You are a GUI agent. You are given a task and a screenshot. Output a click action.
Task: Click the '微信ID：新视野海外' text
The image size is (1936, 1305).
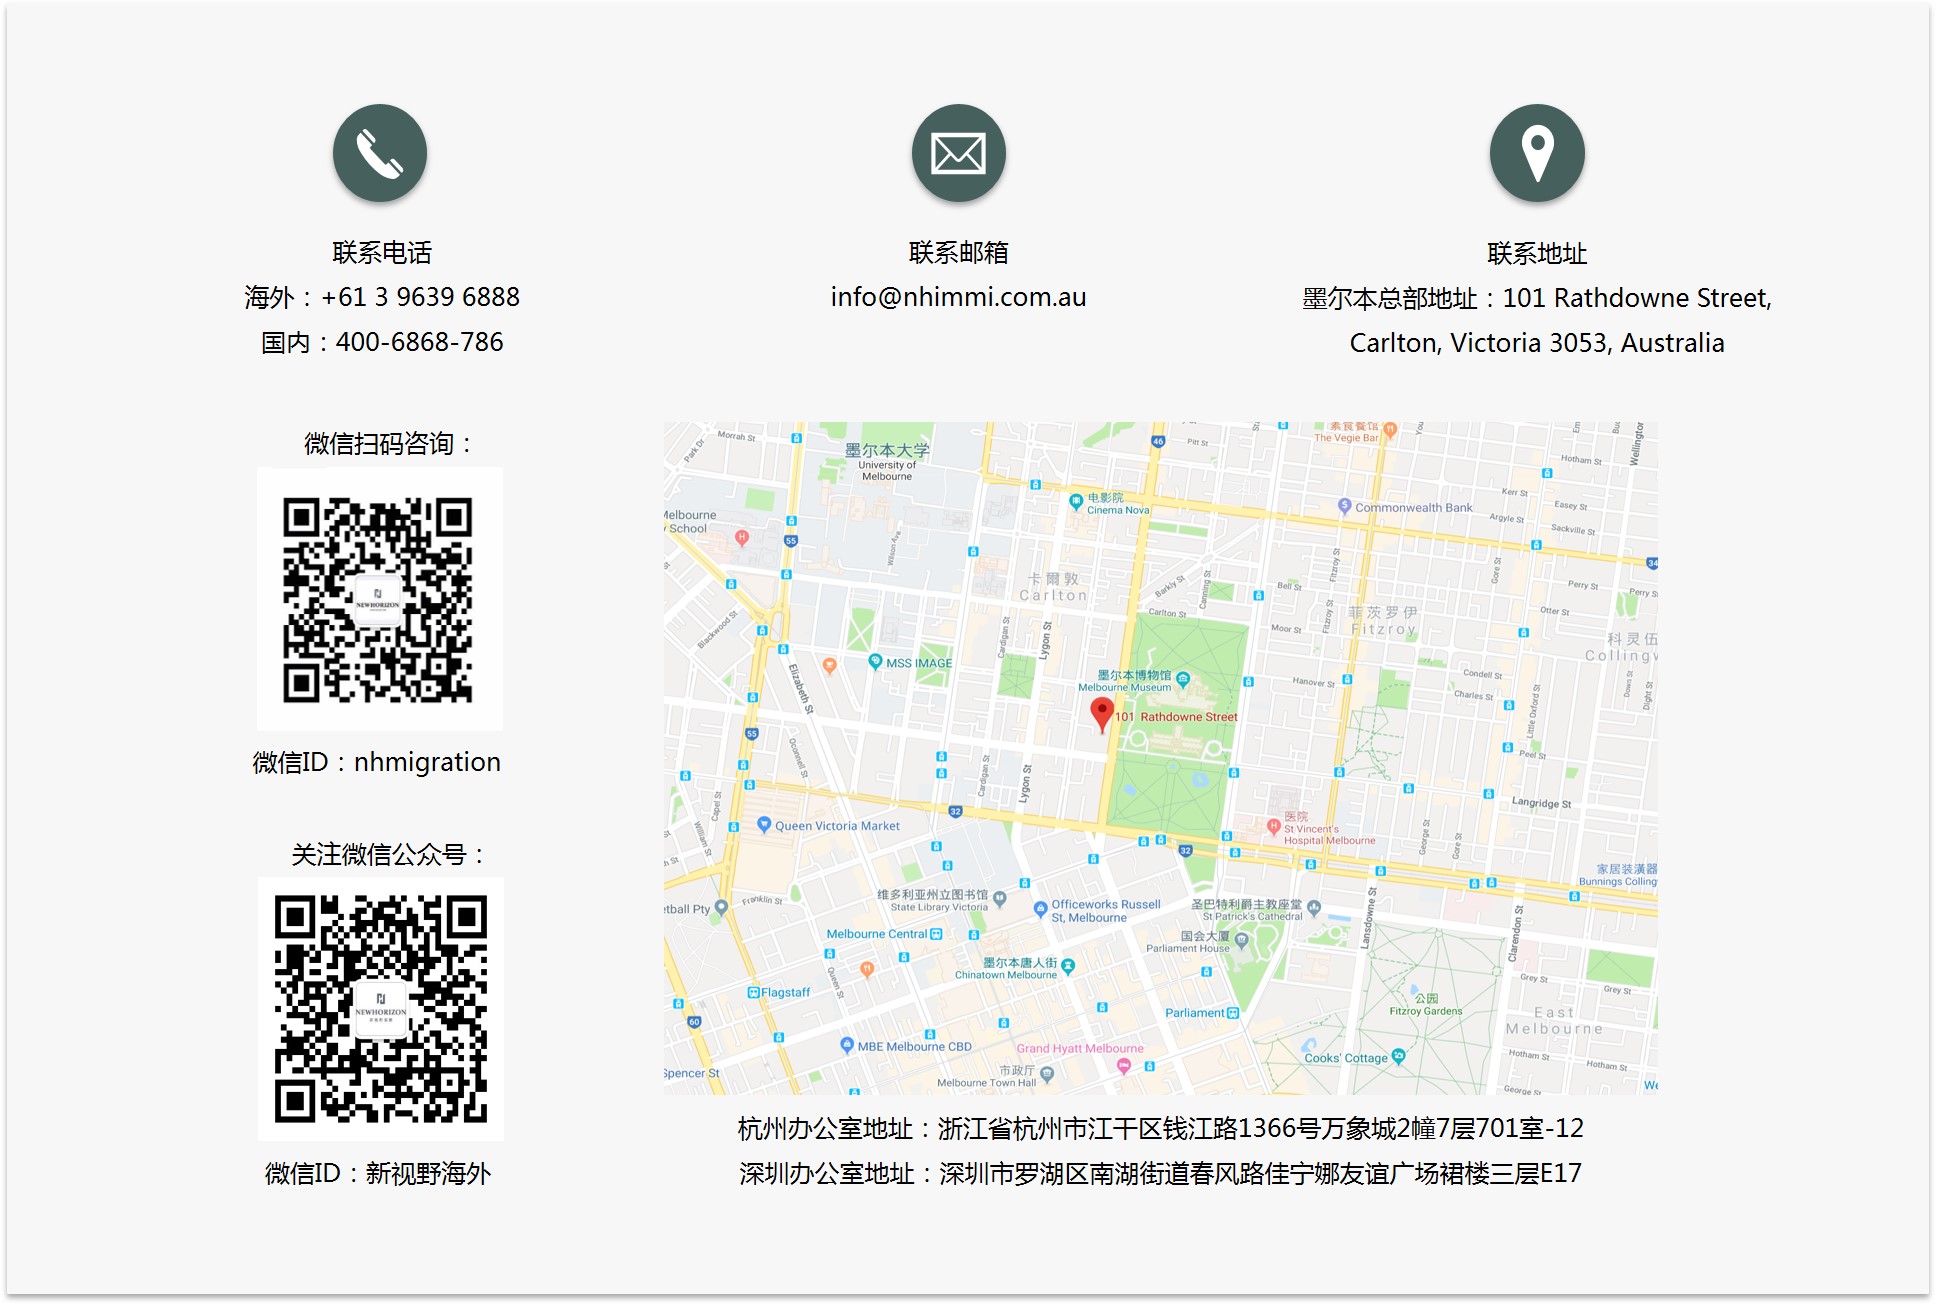(x=378, y=1173)
